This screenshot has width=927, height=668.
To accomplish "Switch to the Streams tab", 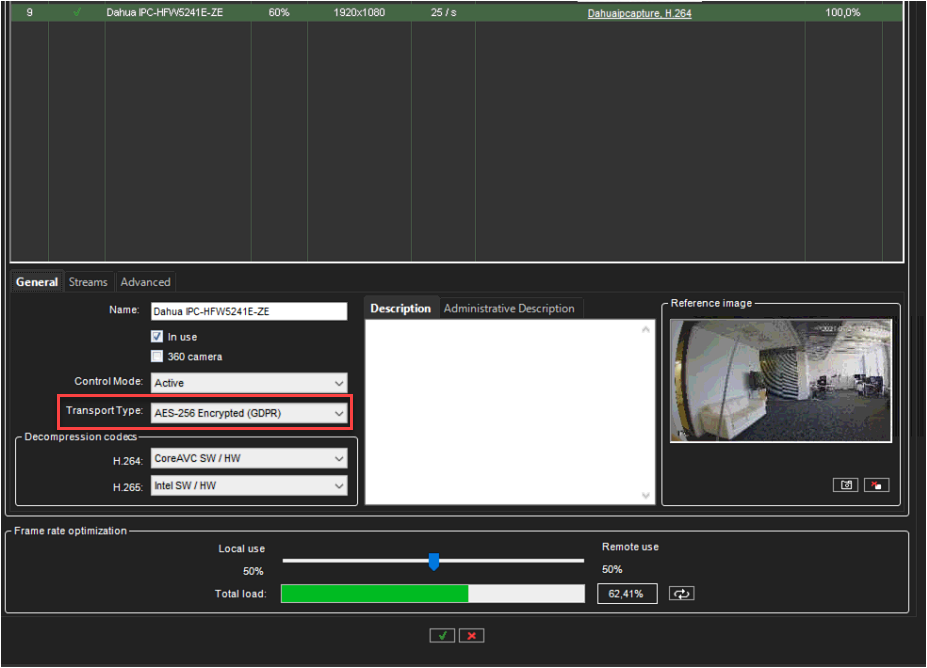I will click(x=88, y=282).
